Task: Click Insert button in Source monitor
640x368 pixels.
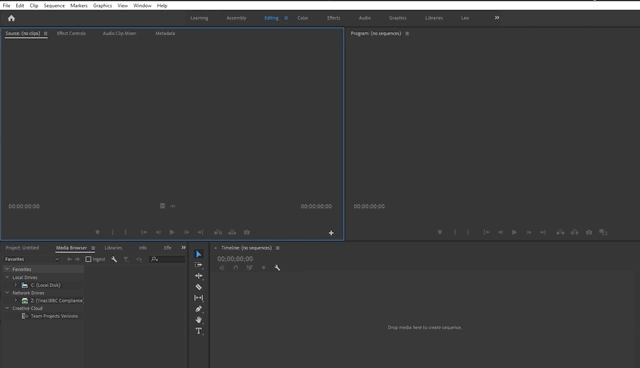Action: point(218,232)
